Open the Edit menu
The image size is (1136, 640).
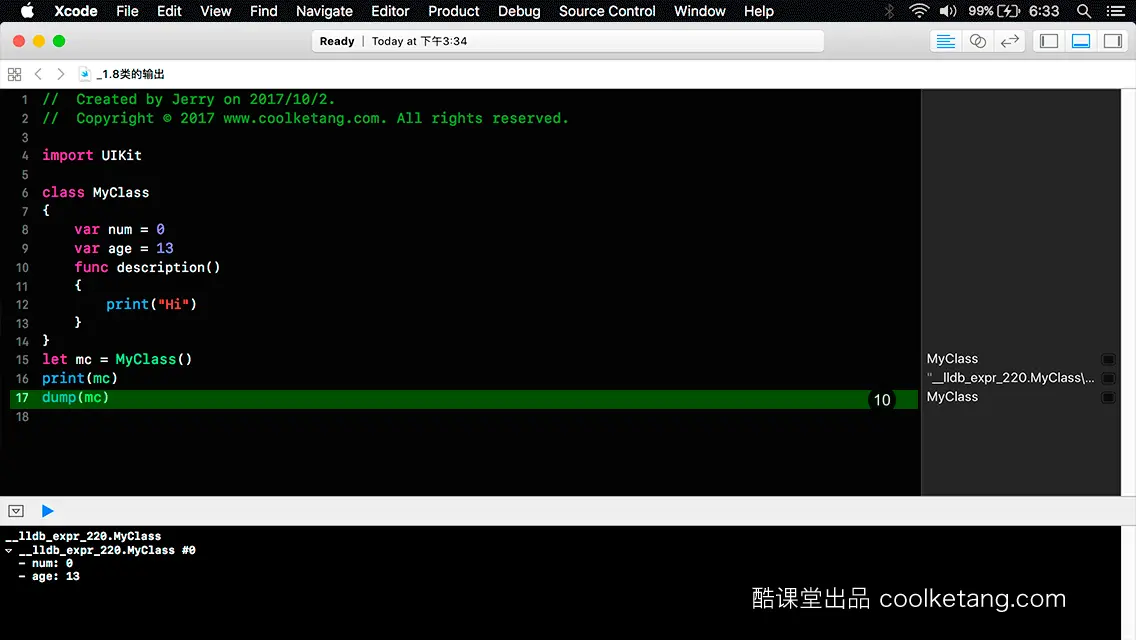pos(169,11)
